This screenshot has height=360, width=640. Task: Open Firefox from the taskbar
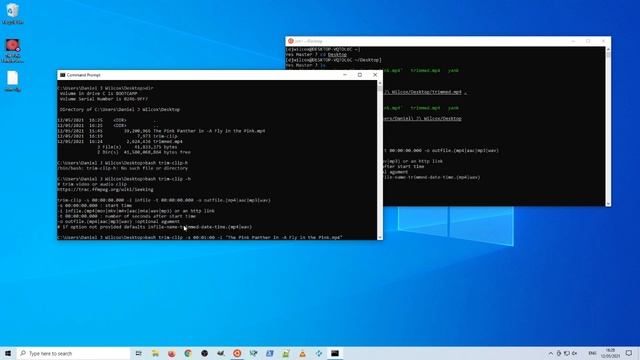171,353
